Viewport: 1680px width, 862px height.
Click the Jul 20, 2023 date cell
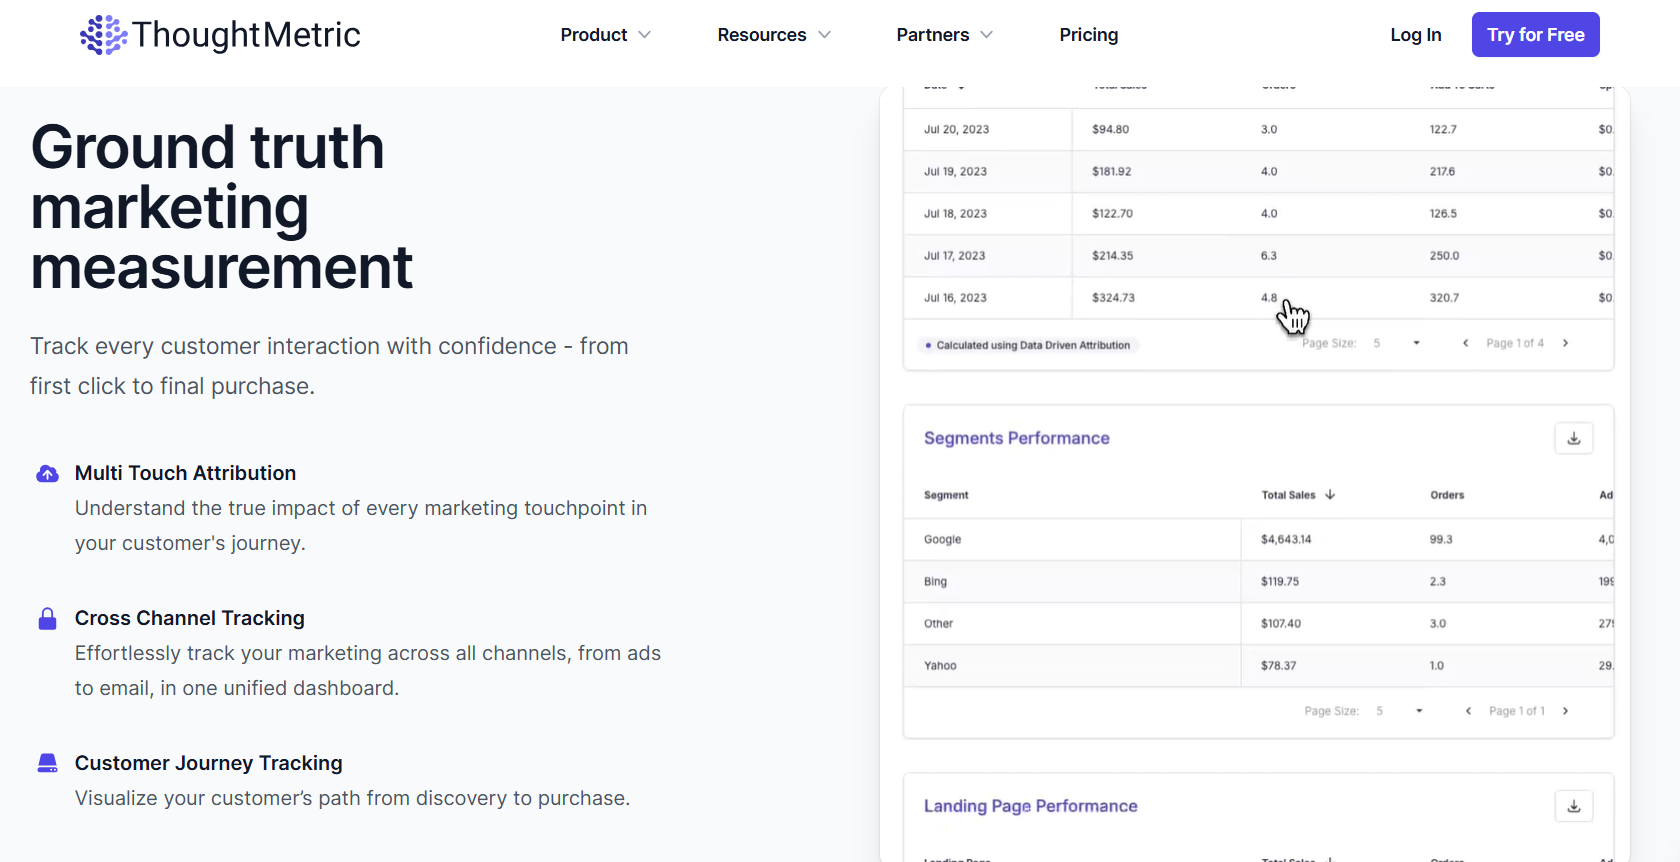click(956, 129)
